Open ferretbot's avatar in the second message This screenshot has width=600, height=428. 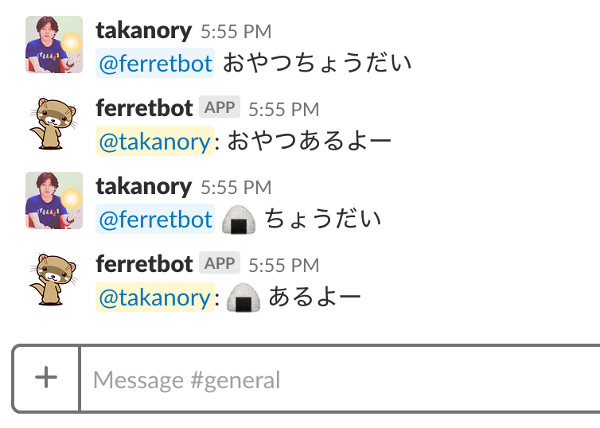54,123
